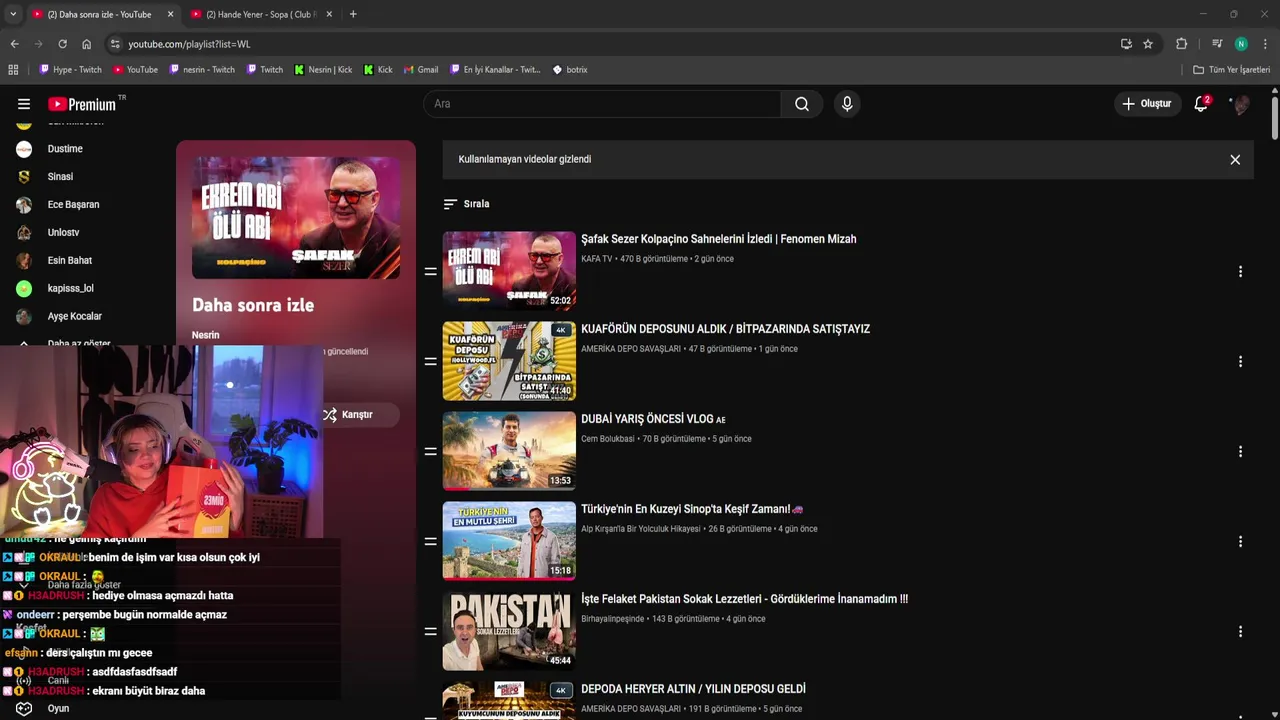
Task: Grab the drag handle of Sinop video row
Action: [x=430, y=542]
